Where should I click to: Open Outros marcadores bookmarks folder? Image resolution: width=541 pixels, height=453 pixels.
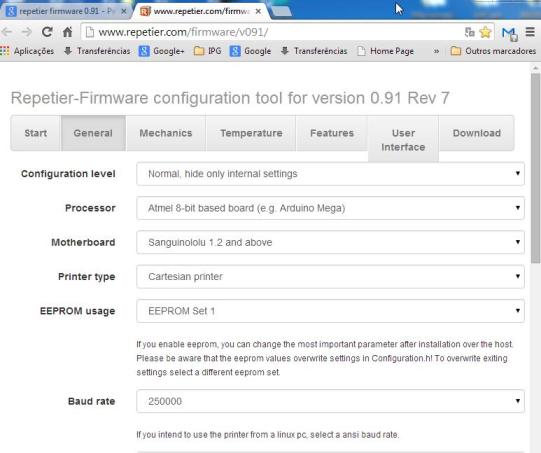(493, 51)
